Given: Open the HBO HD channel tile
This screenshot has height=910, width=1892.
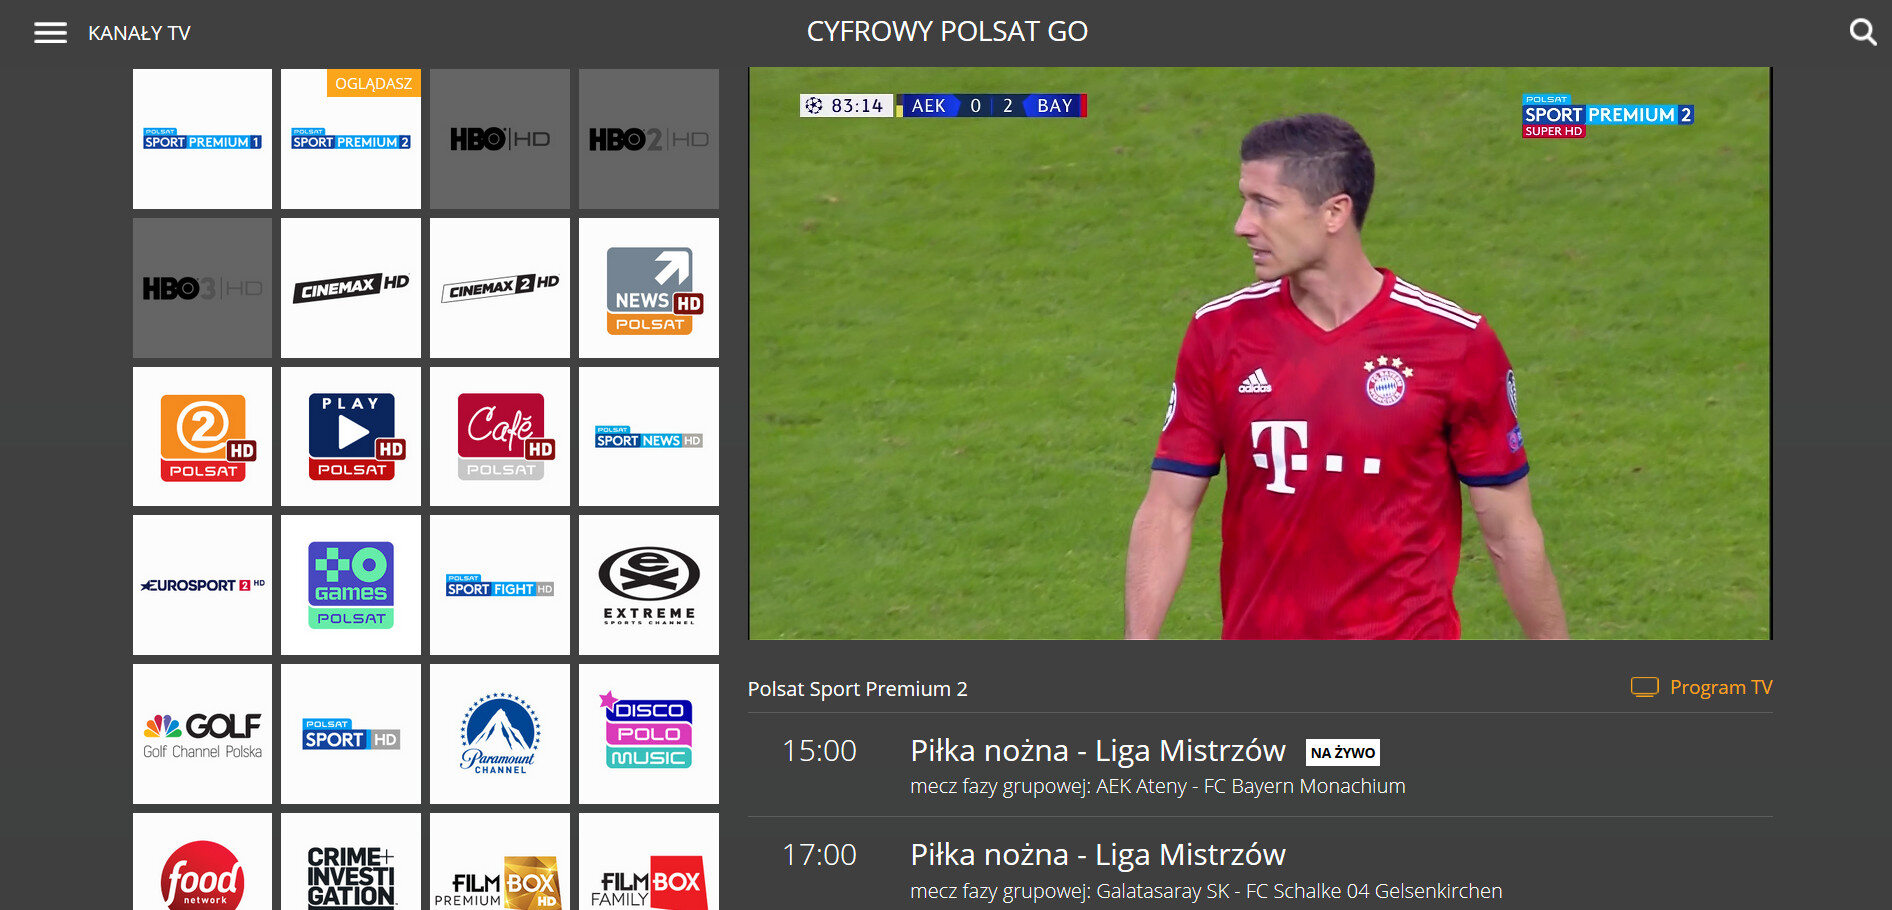Looking at the screenshot, I should 500,139.
